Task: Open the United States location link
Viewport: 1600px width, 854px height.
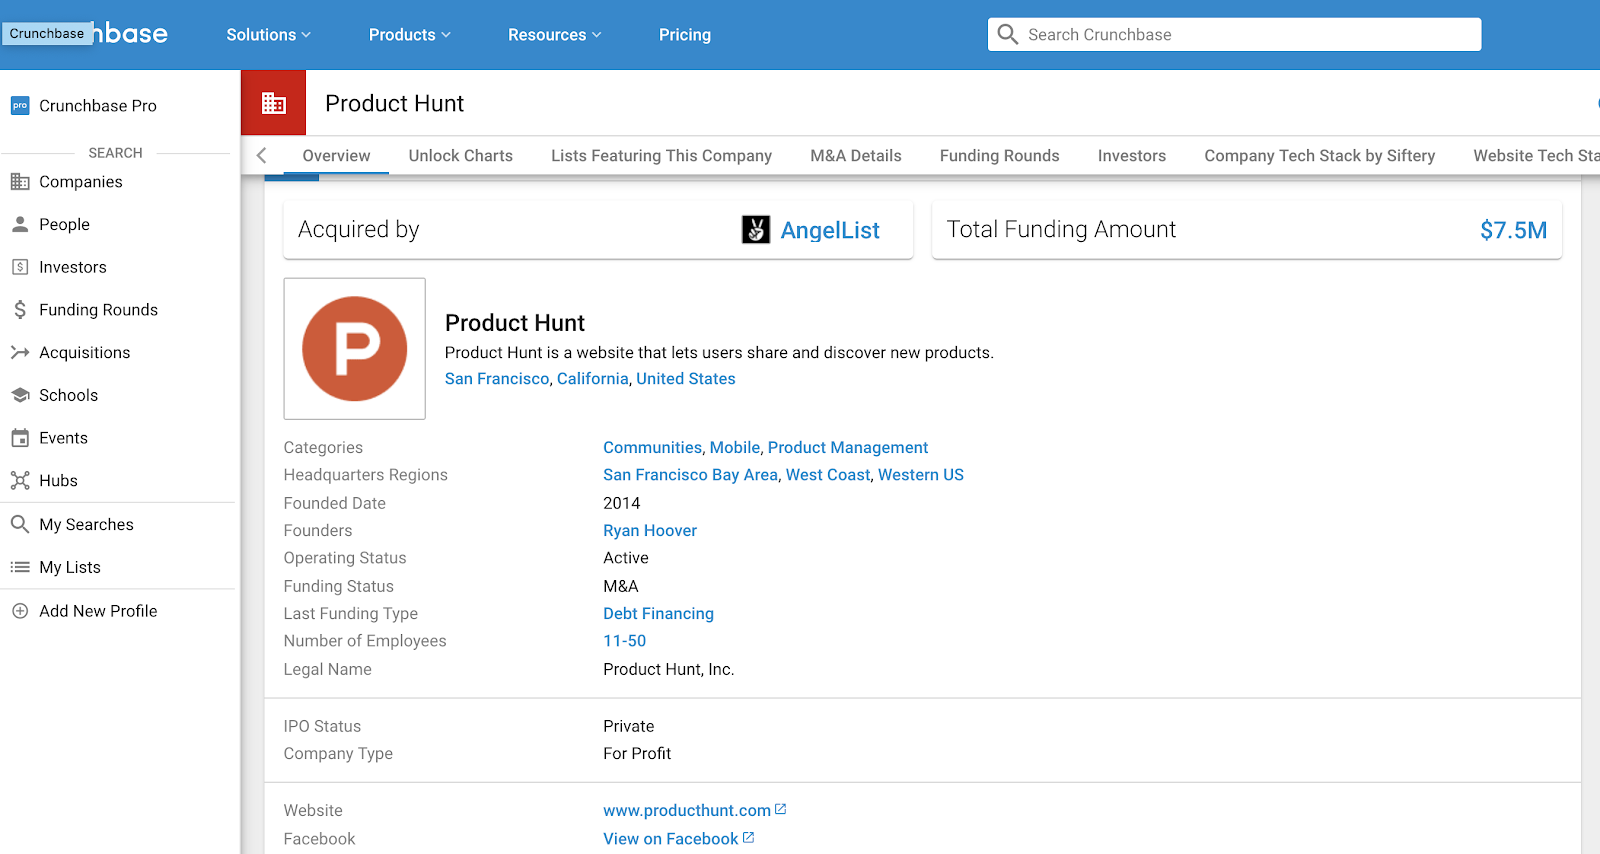Action: [x=686, y=379]
